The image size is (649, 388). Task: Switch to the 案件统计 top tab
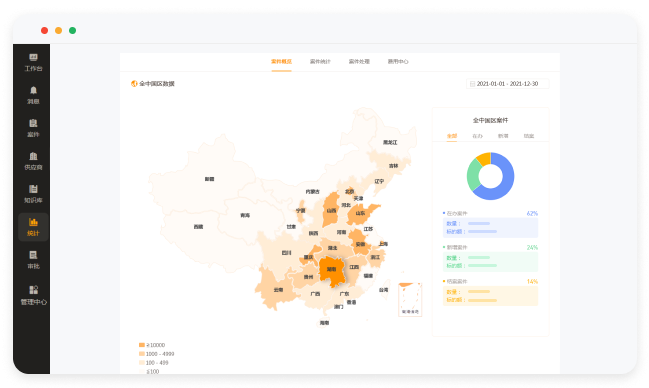[320, 62]
